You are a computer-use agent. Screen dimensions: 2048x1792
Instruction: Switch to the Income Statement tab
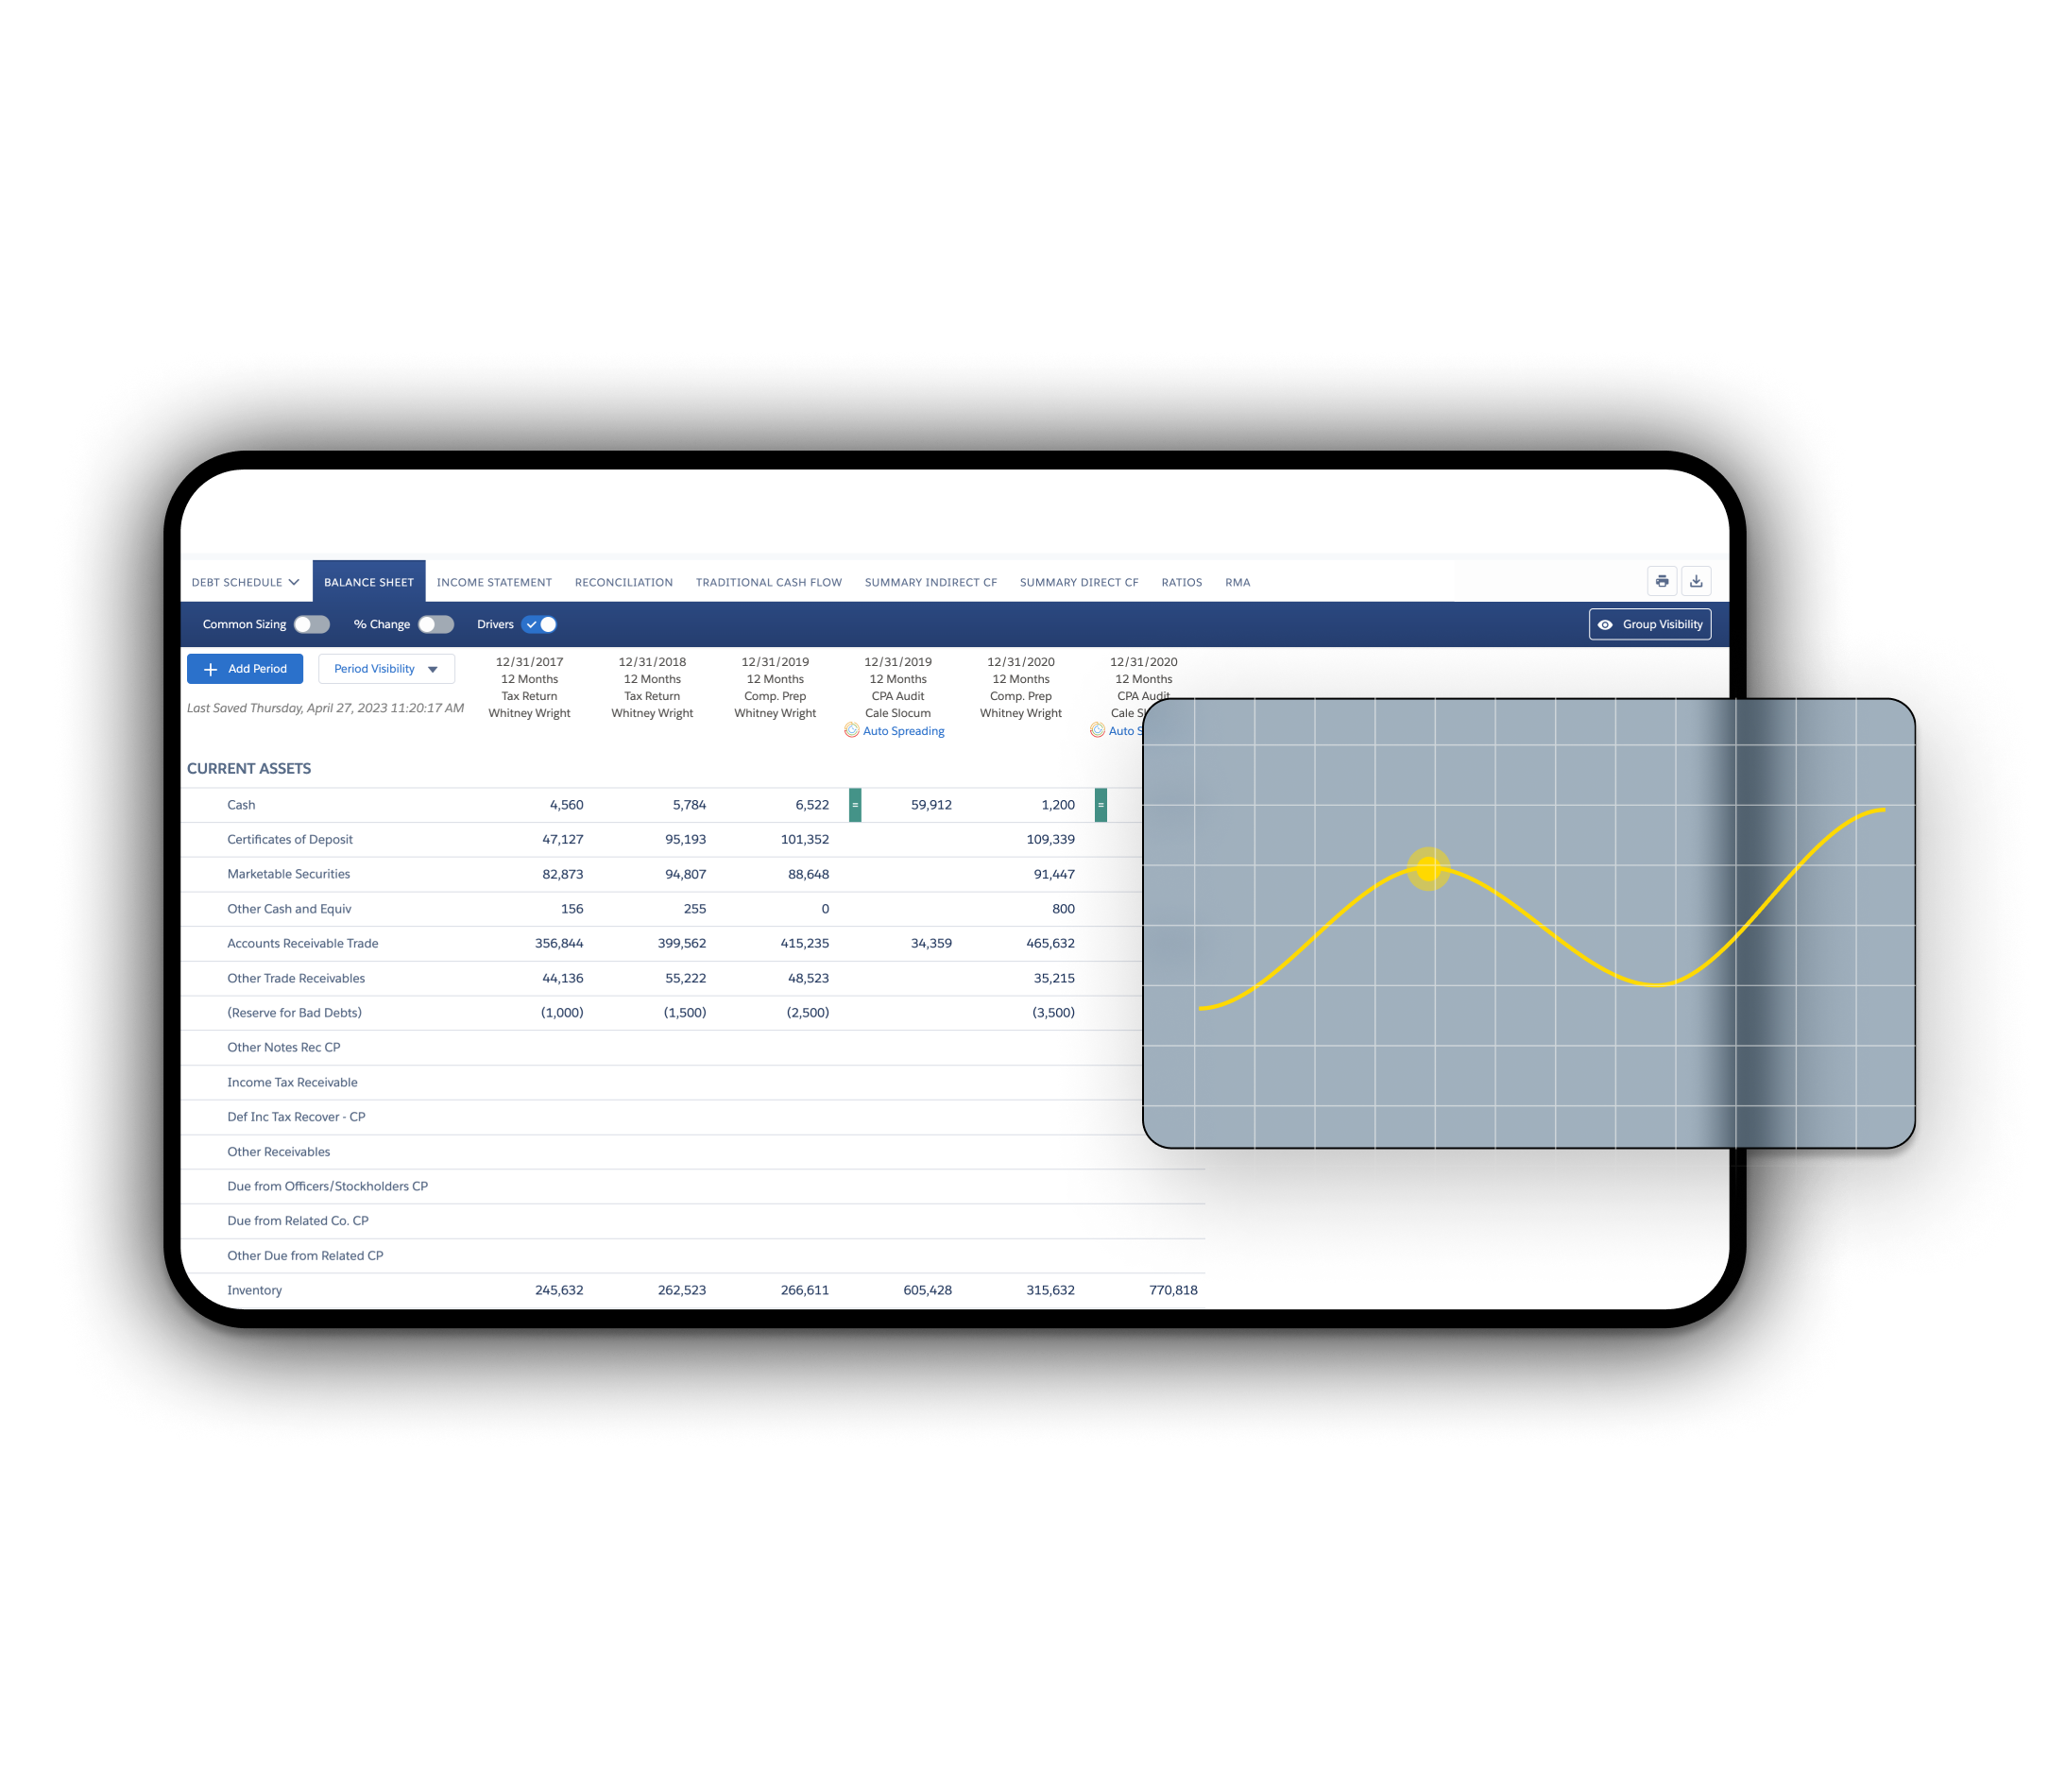(495, 582)
